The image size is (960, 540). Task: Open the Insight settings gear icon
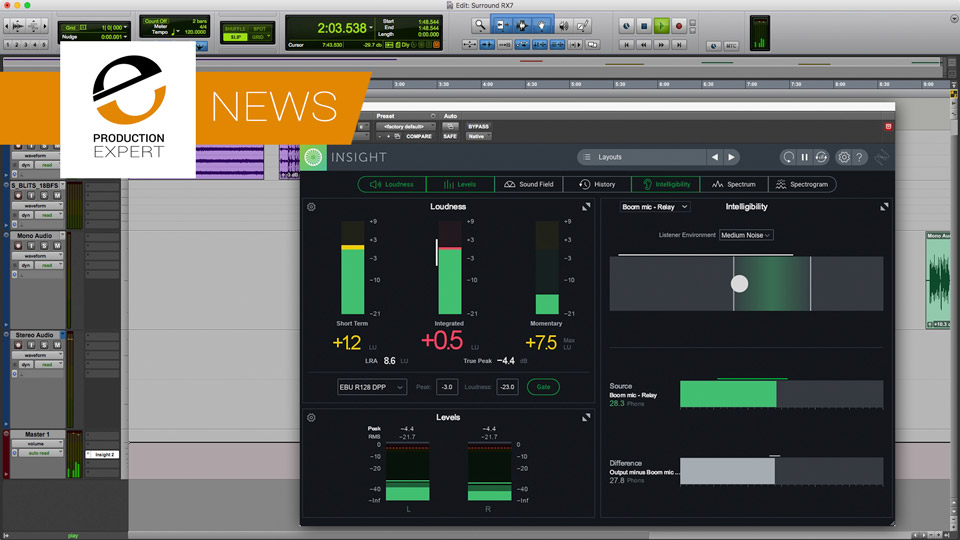(844, 157)
